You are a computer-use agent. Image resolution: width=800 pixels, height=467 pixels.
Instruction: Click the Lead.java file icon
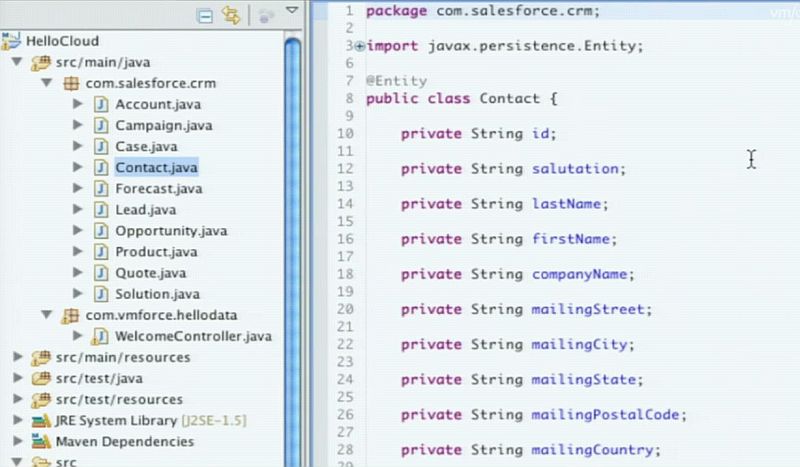[101, 210]
